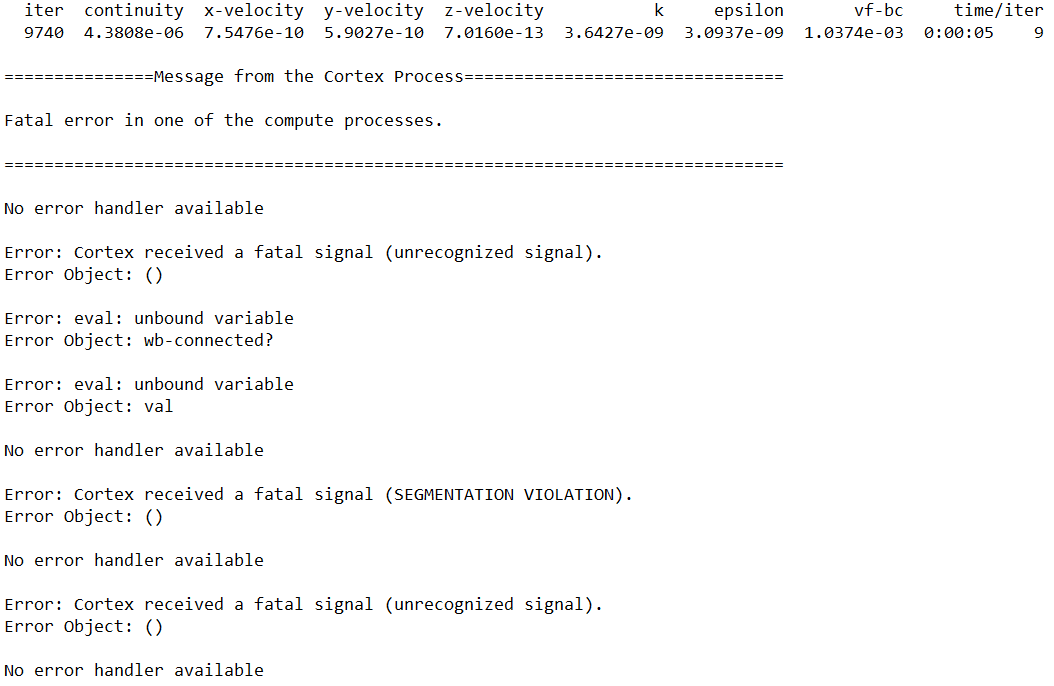Select the "Error Object: val" line
The height and width of the screenshot is (686, 1054).
pos(89,407)
